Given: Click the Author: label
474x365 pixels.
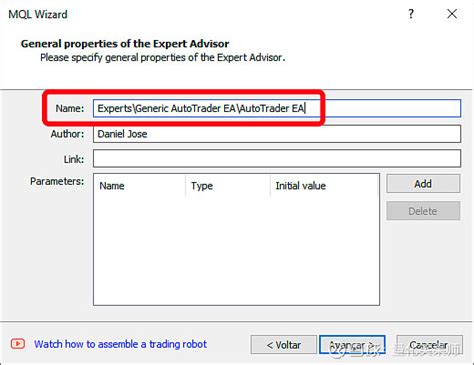Looking at the screenshot, I should point(67,134).
